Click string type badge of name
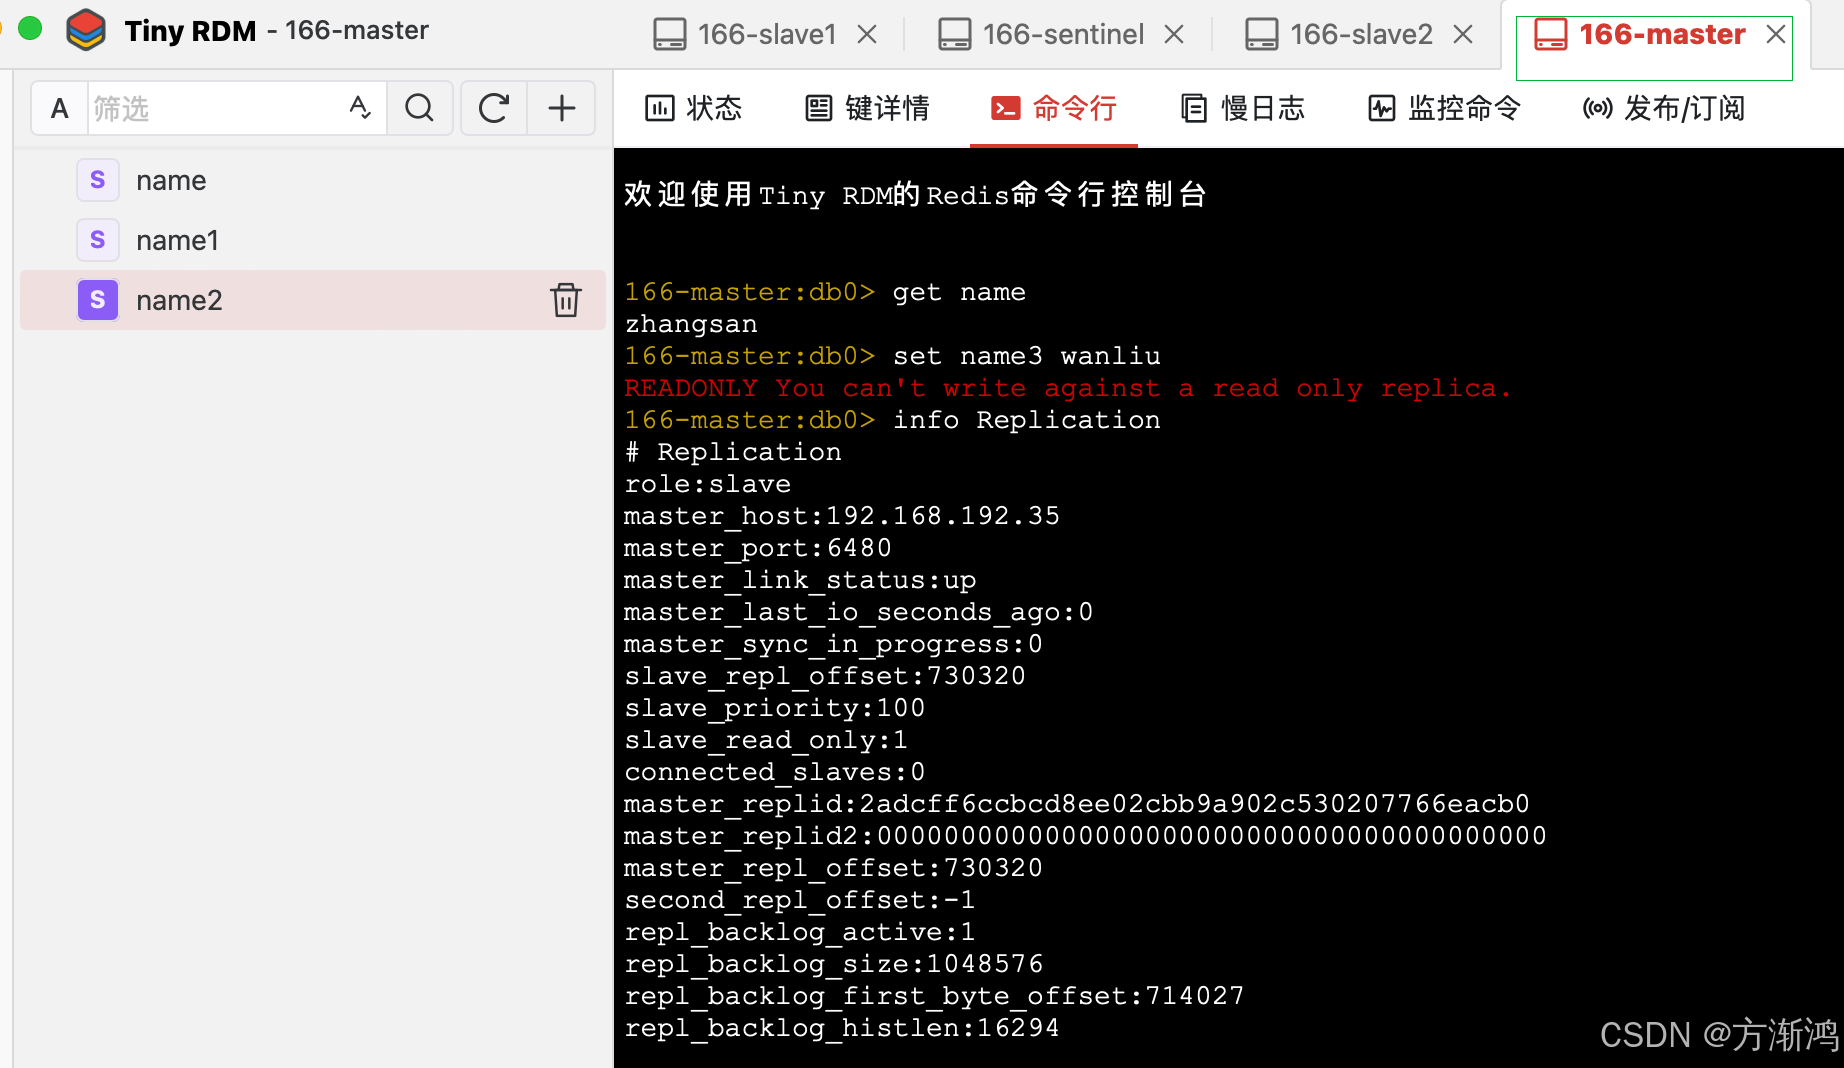 point(98,180)
